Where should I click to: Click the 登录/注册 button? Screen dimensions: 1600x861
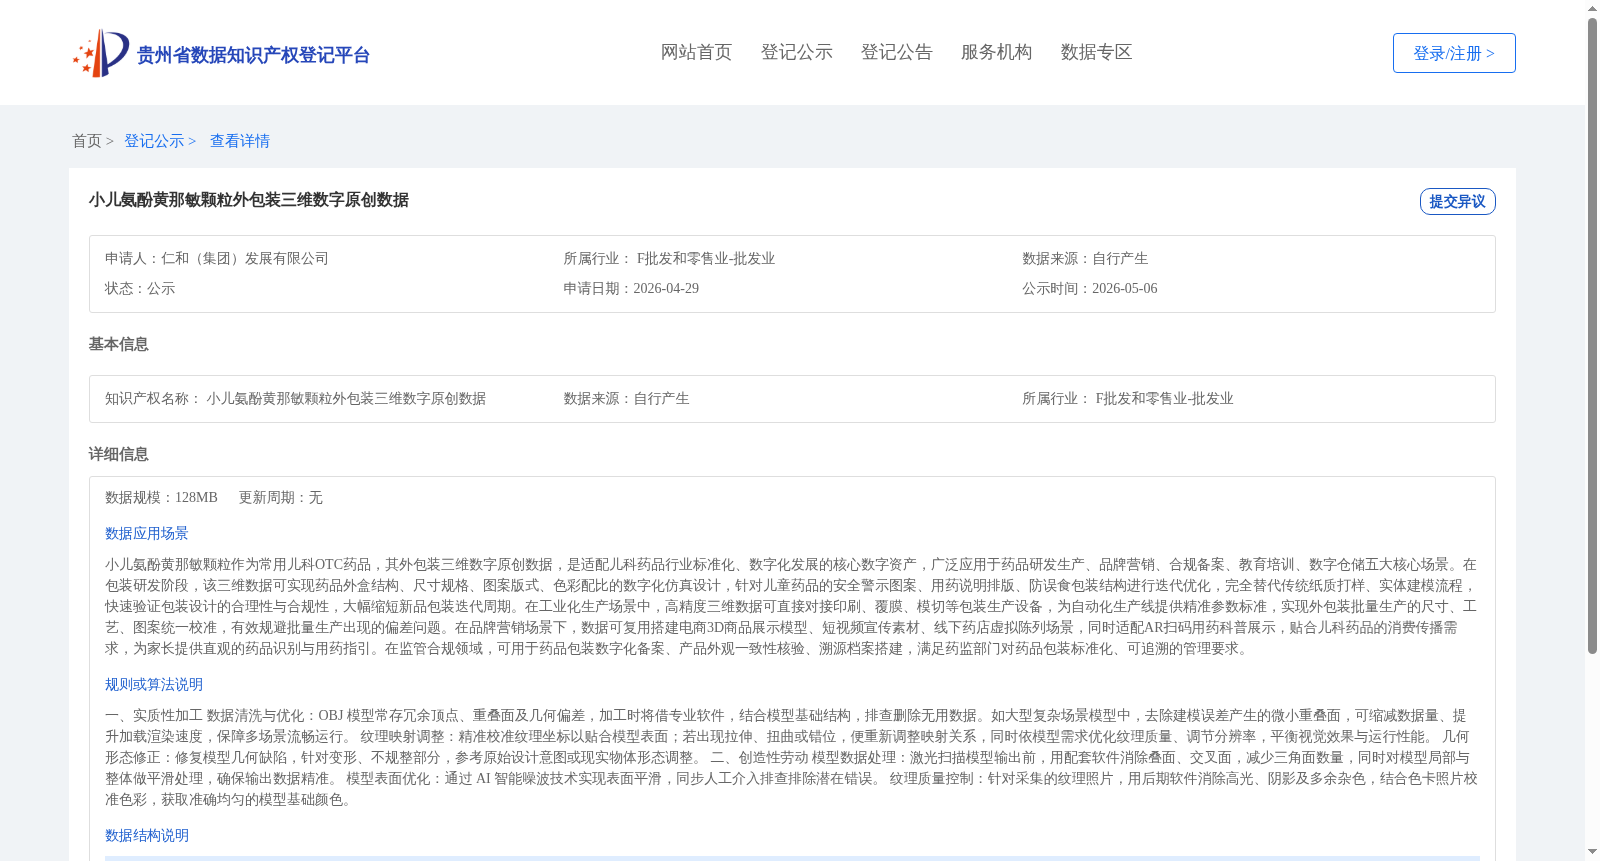pos(1454,53)
